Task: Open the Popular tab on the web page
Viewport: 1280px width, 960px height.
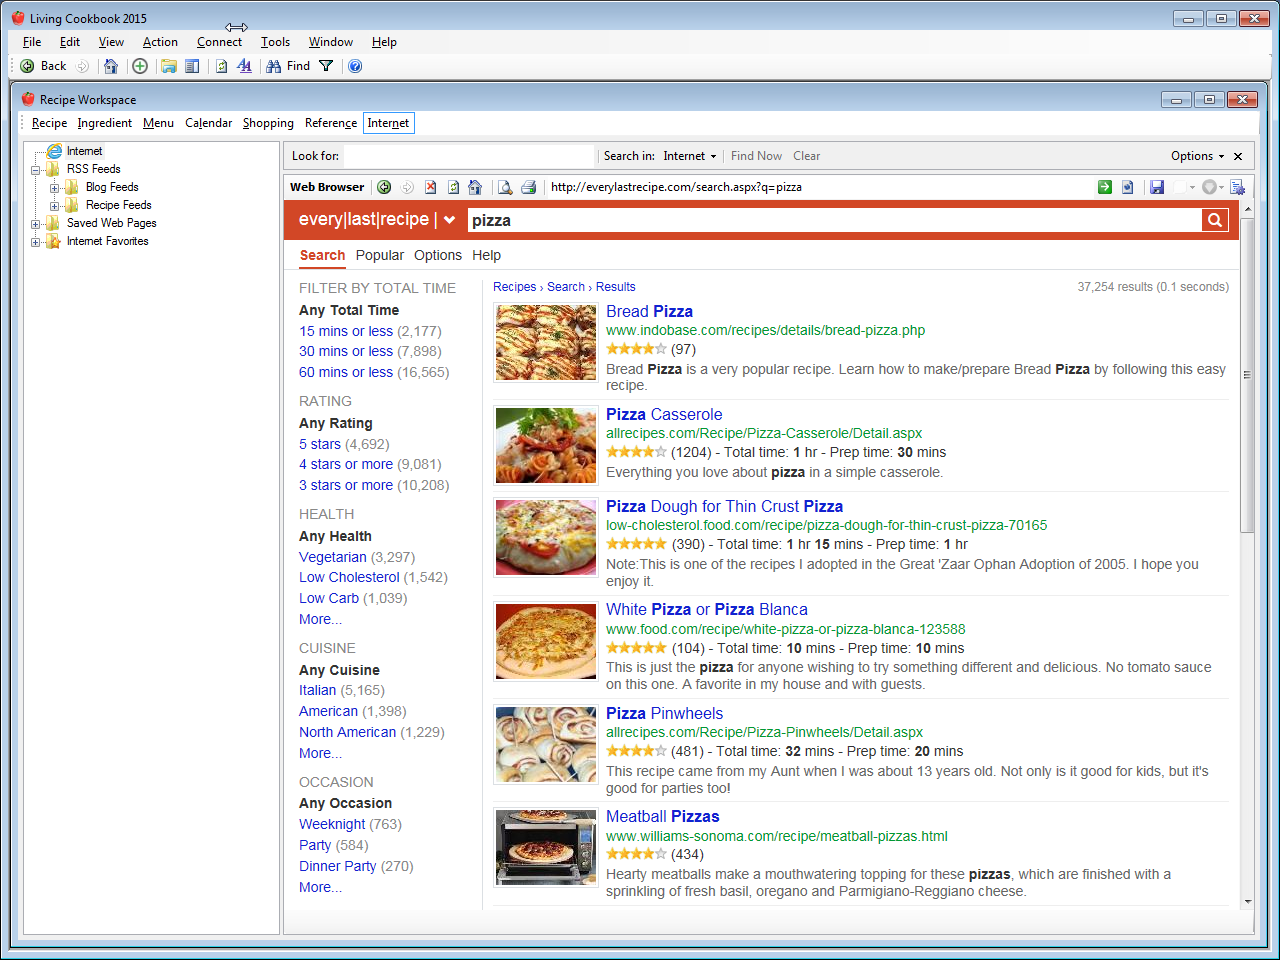Action: tap(380, 255)
